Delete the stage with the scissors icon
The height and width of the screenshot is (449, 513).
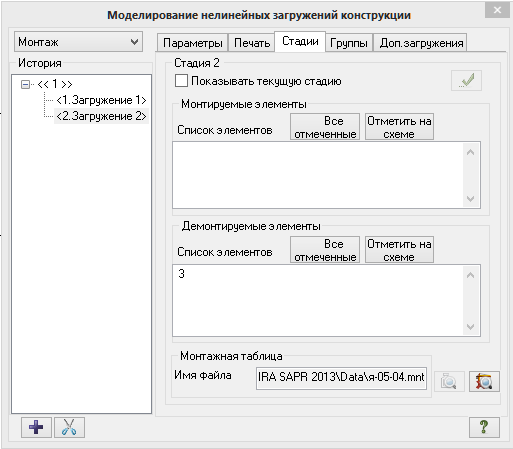pyautogui.click(x=69, y=427)
